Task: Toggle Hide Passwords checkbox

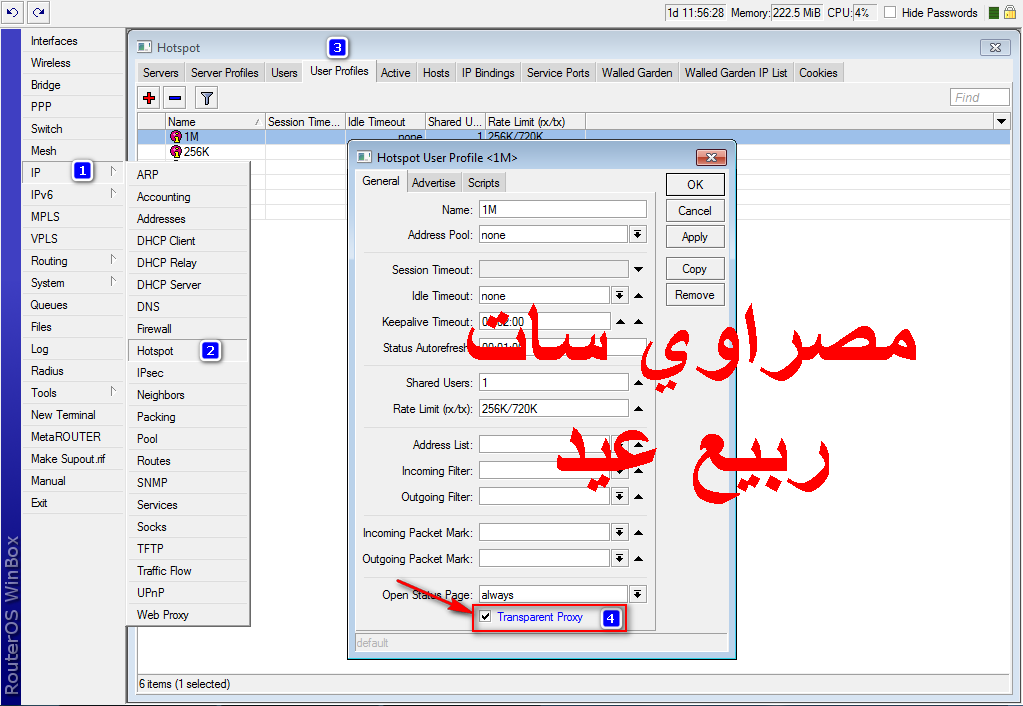Action: click(890, 12)
